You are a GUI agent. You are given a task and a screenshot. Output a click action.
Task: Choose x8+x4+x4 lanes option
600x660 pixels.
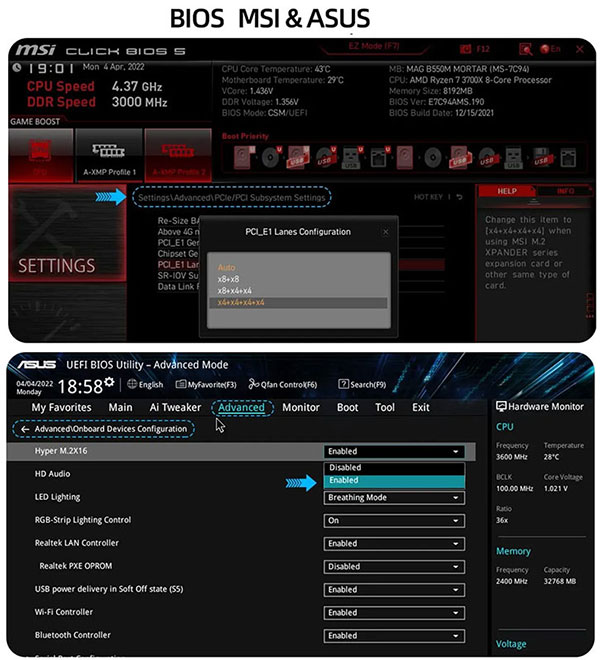(x=235, y=291)
